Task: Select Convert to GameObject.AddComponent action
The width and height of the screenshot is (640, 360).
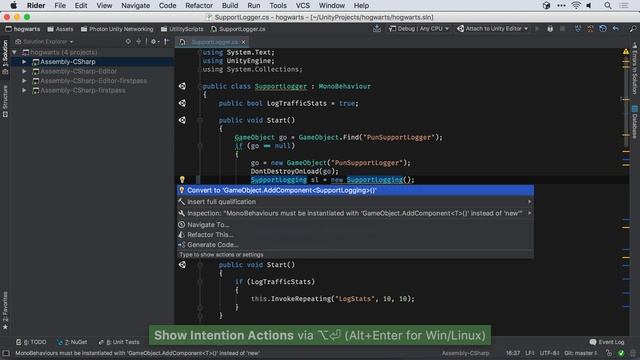Action: click(355, 190)
